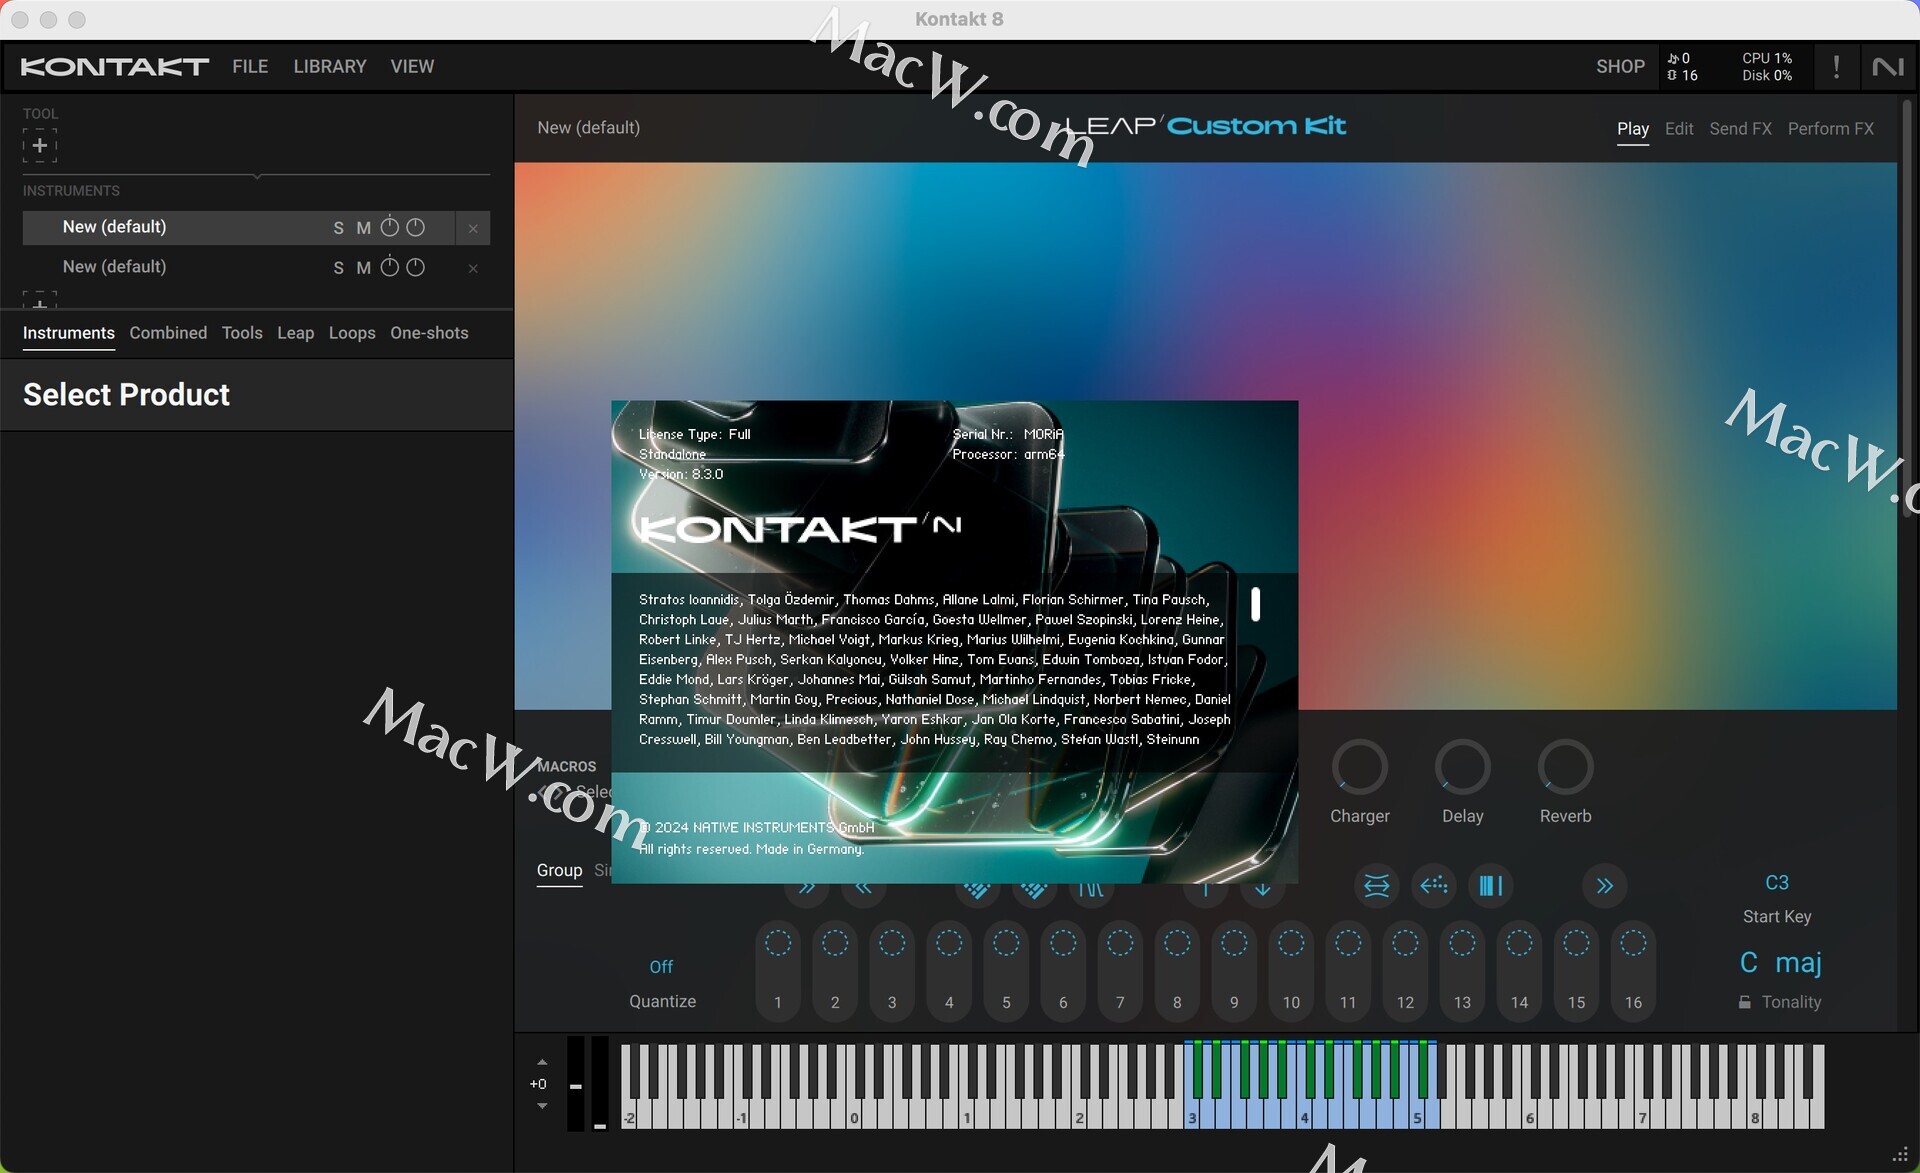Switch browser to Leap tab
The height and width of the screenshot is (1173, 1920).
point(295,333)
